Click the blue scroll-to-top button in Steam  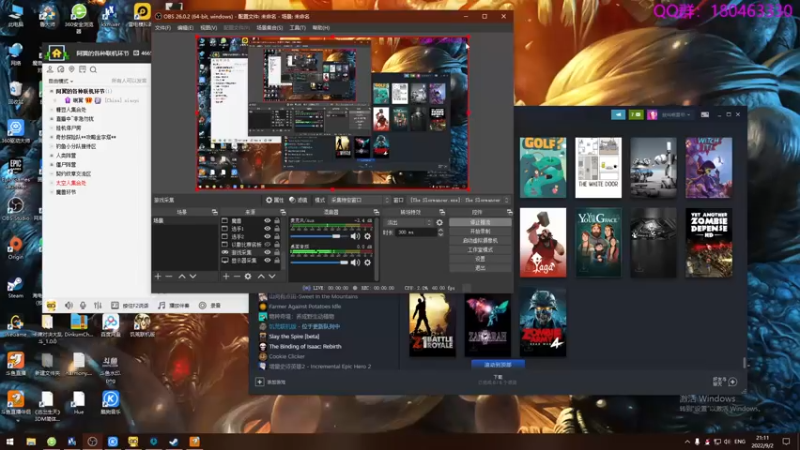[x=497, y=365]
